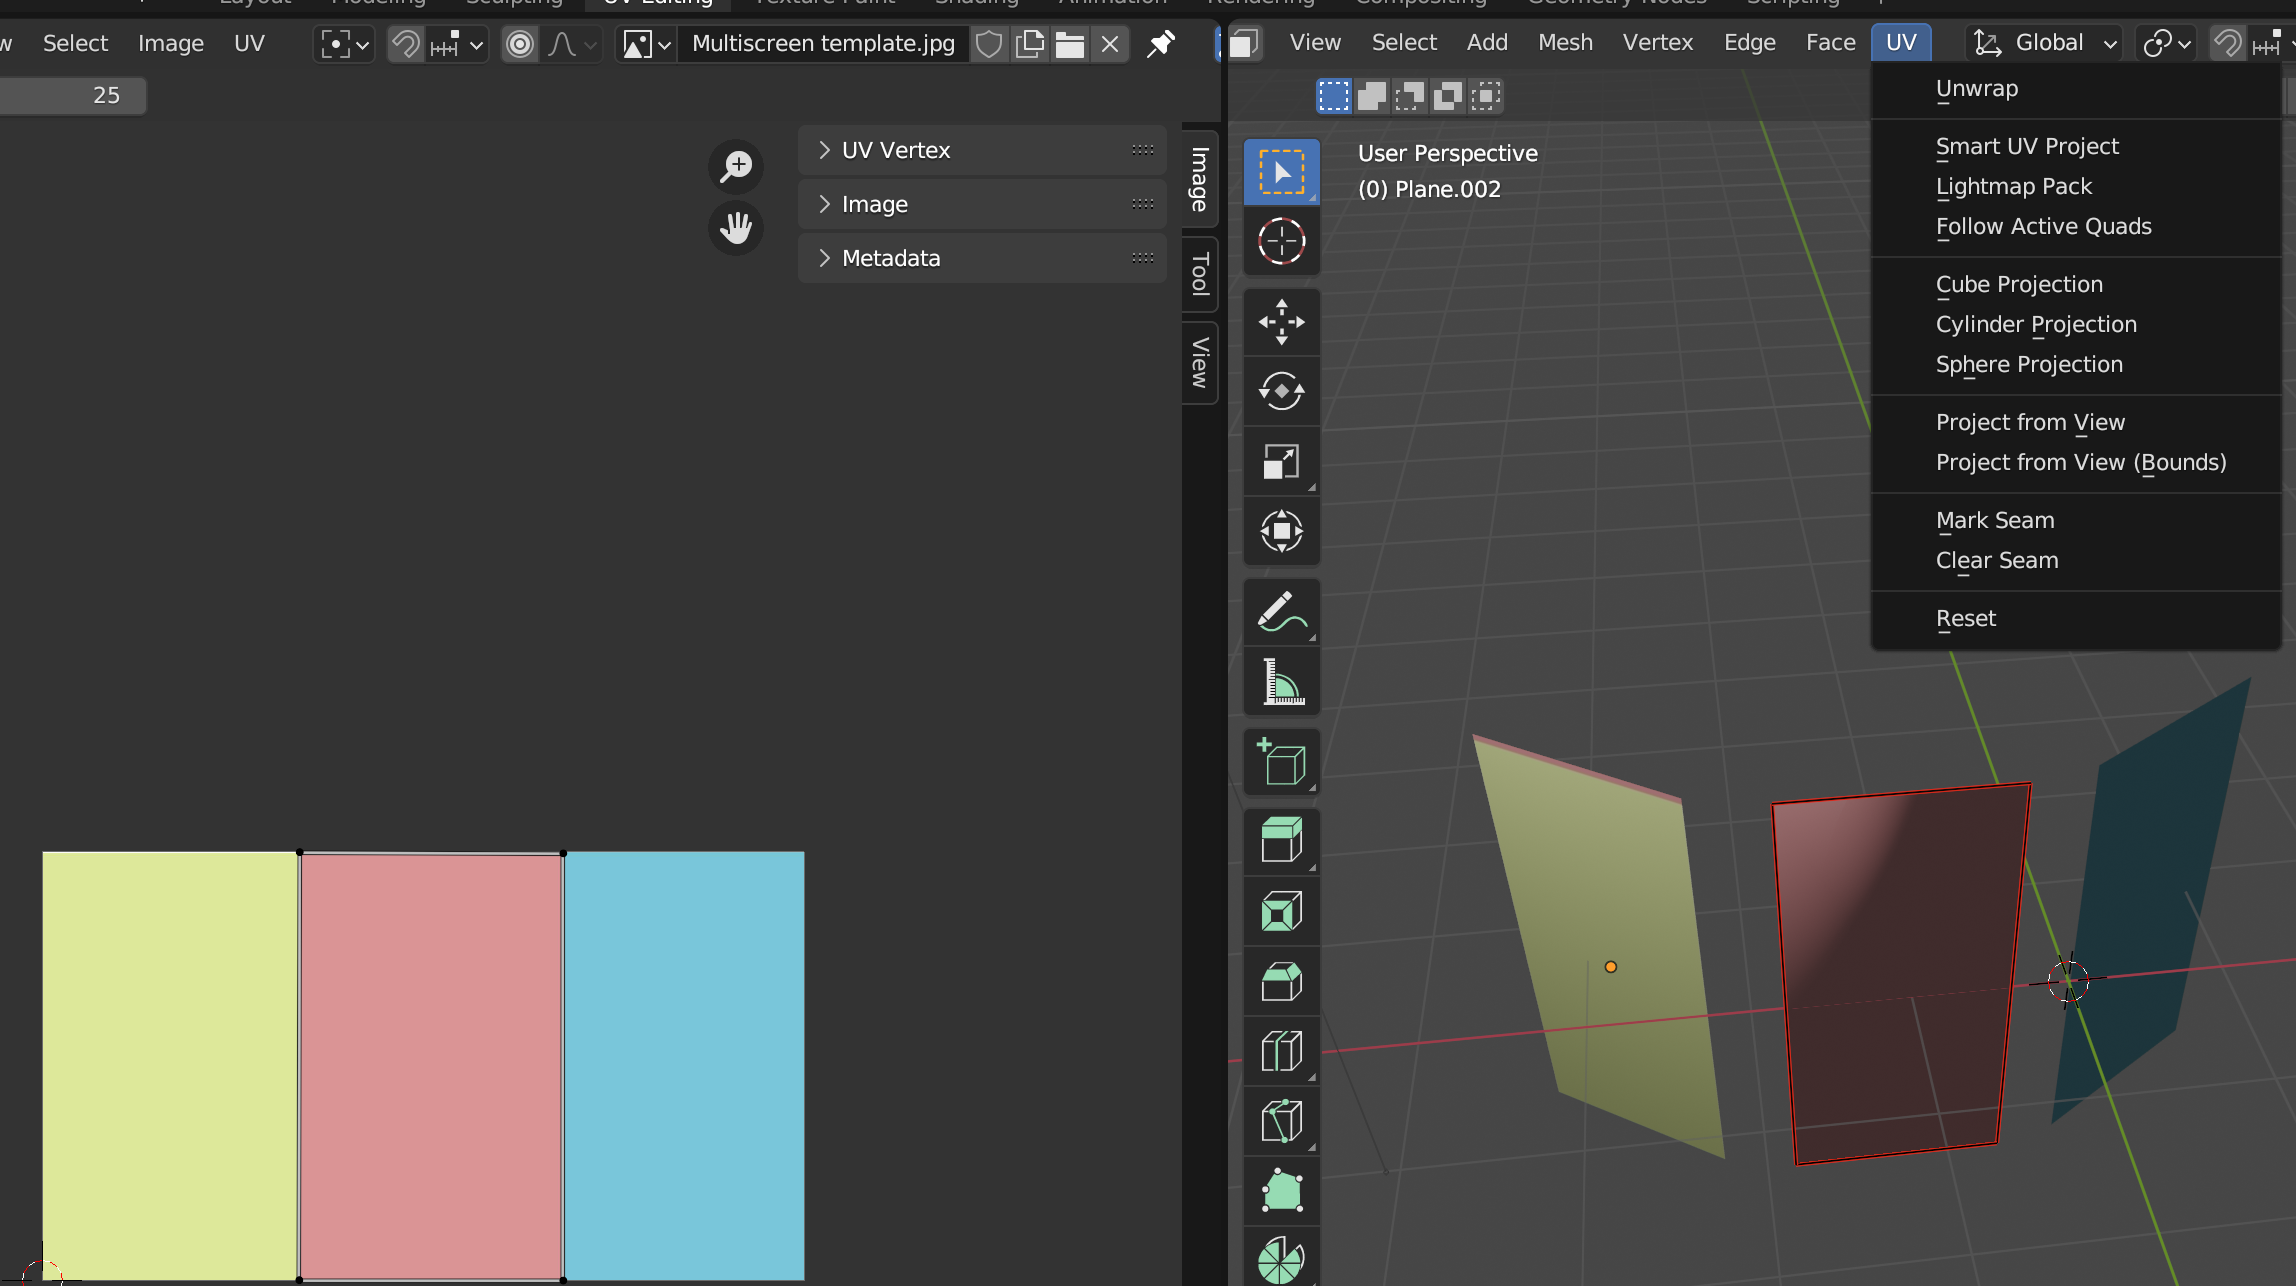Select the Measure tool
Viewport: 2296px width, 1286px height.
1281,682
